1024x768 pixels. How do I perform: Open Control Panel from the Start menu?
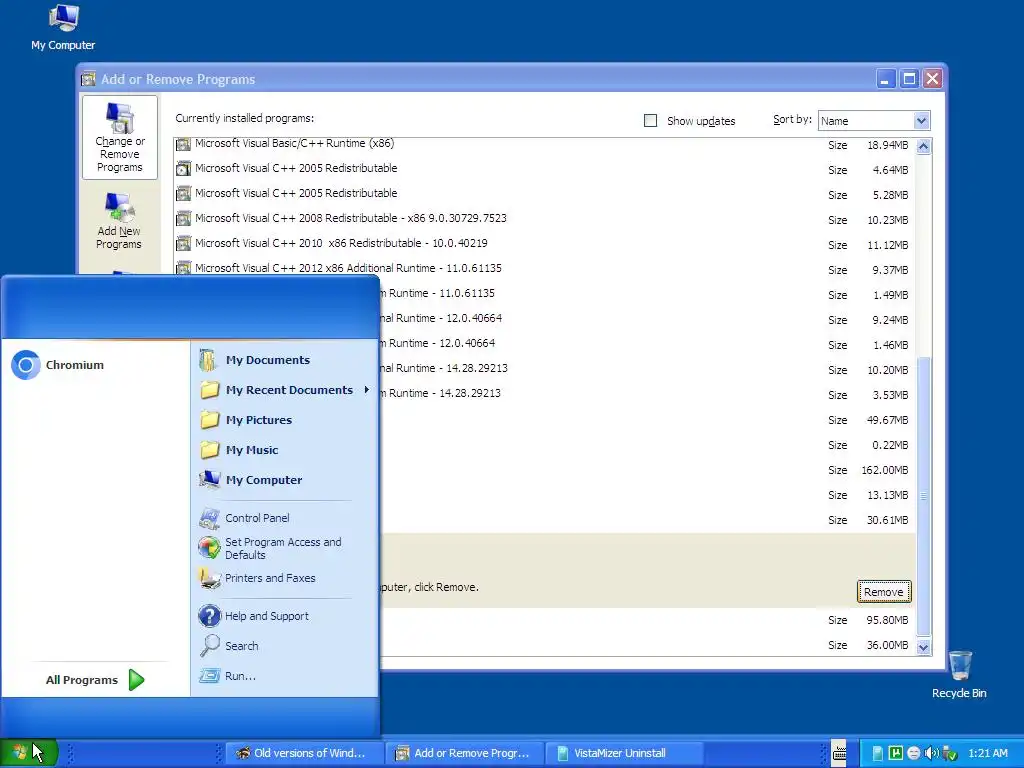[257, 518]
